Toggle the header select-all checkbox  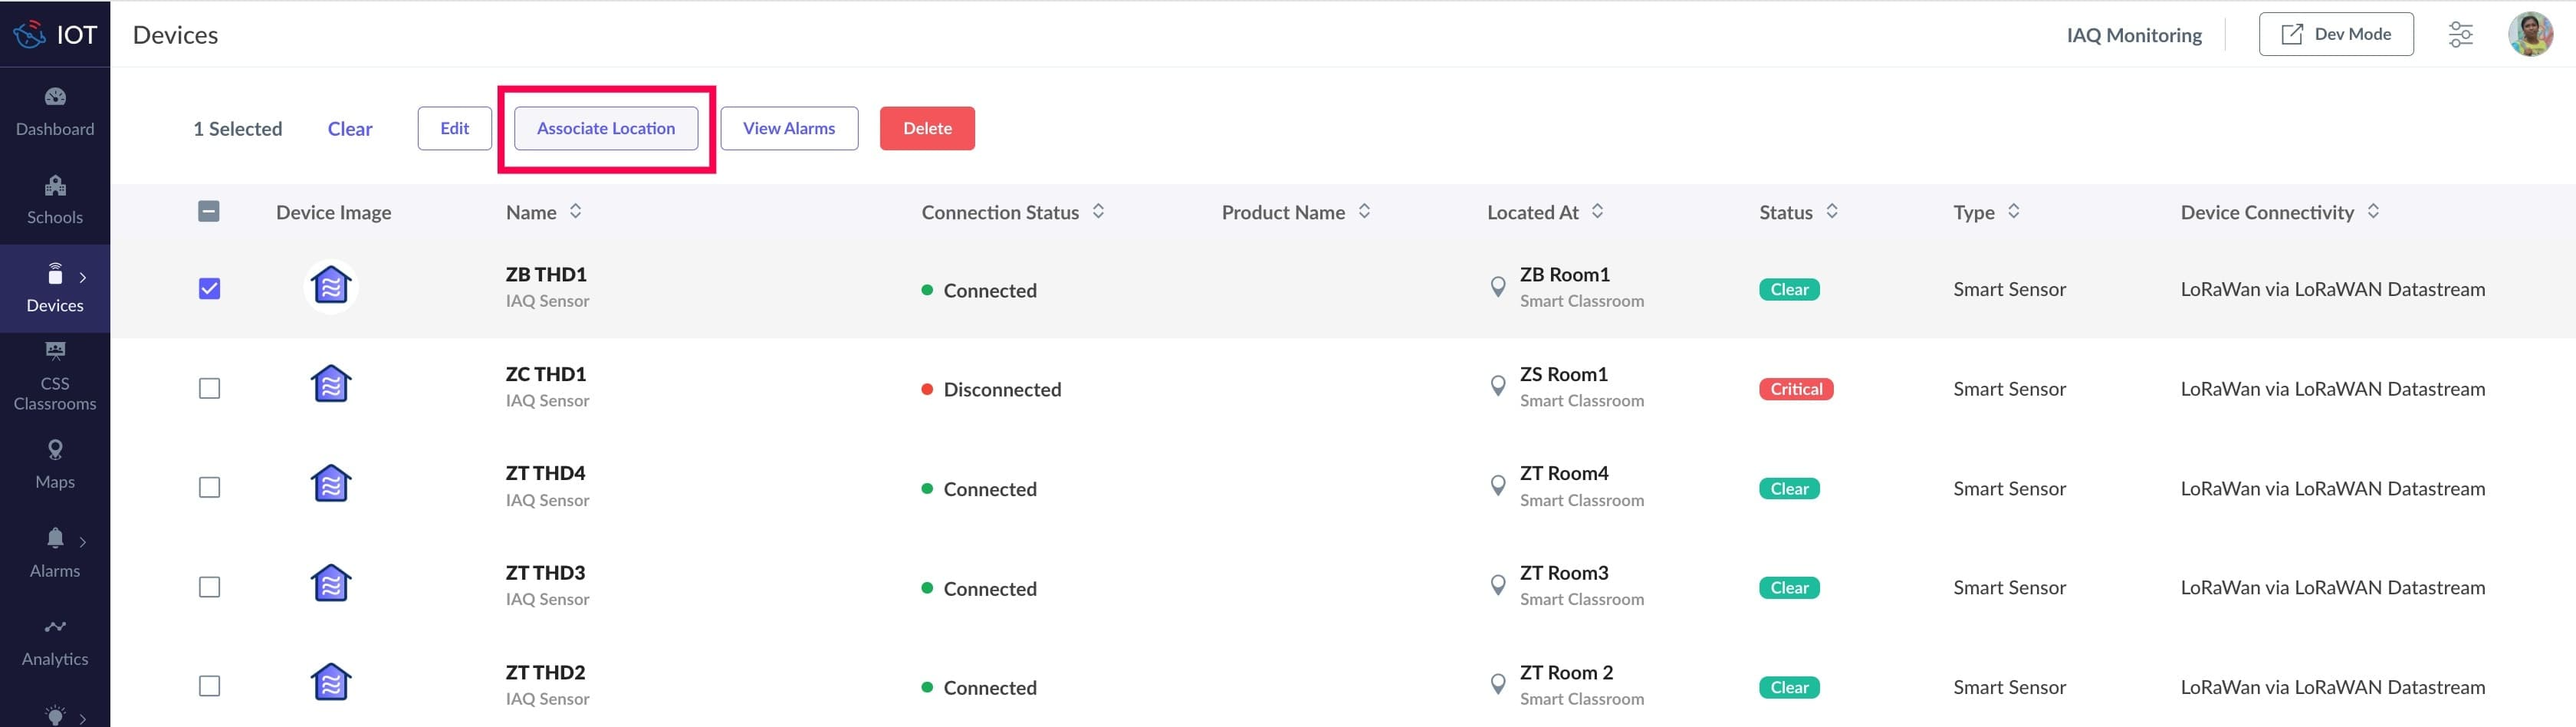[x=209, y=211]
